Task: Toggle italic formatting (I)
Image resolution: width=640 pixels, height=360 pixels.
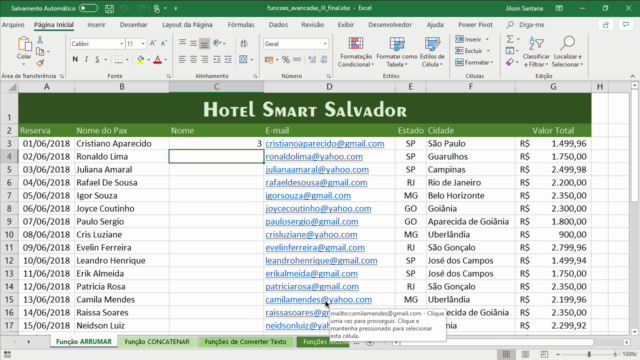Action: point(86,60)
